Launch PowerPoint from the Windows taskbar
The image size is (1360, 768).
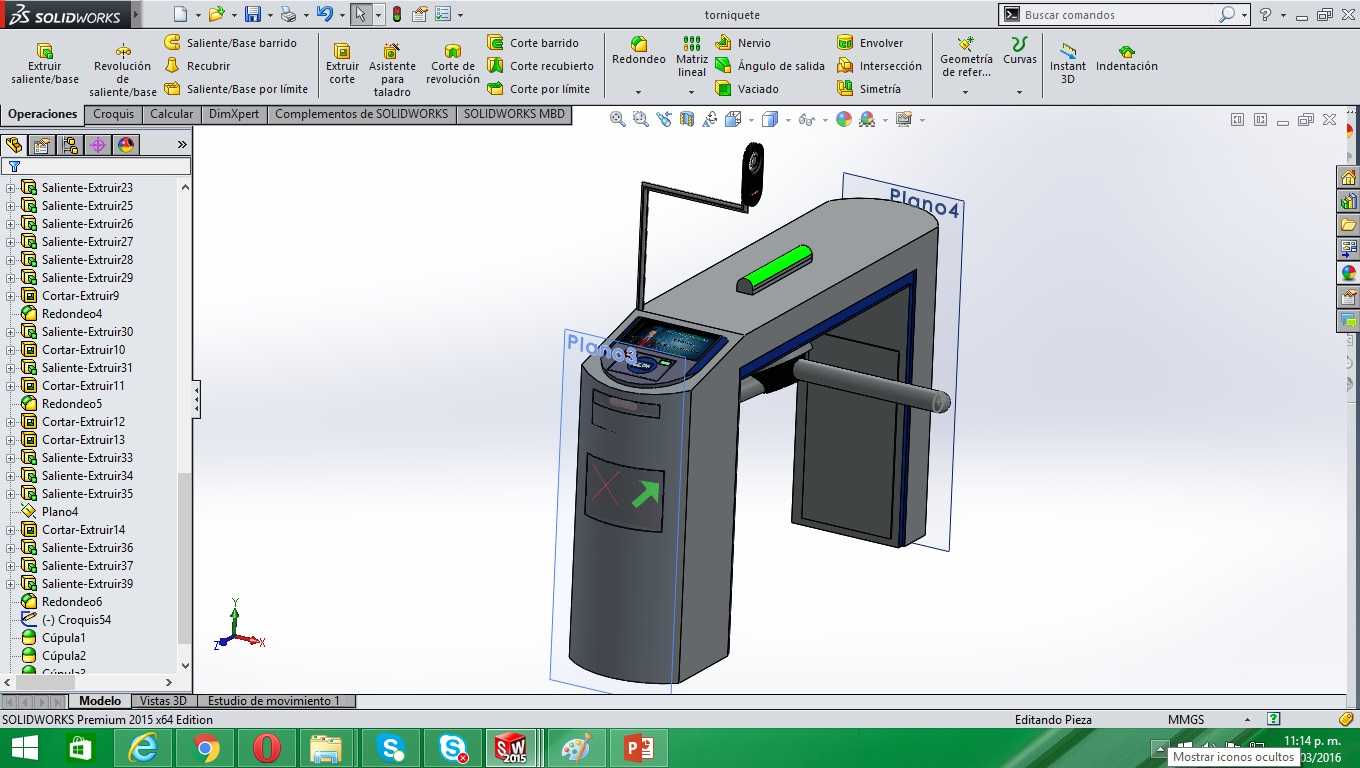tap(639, 748)
